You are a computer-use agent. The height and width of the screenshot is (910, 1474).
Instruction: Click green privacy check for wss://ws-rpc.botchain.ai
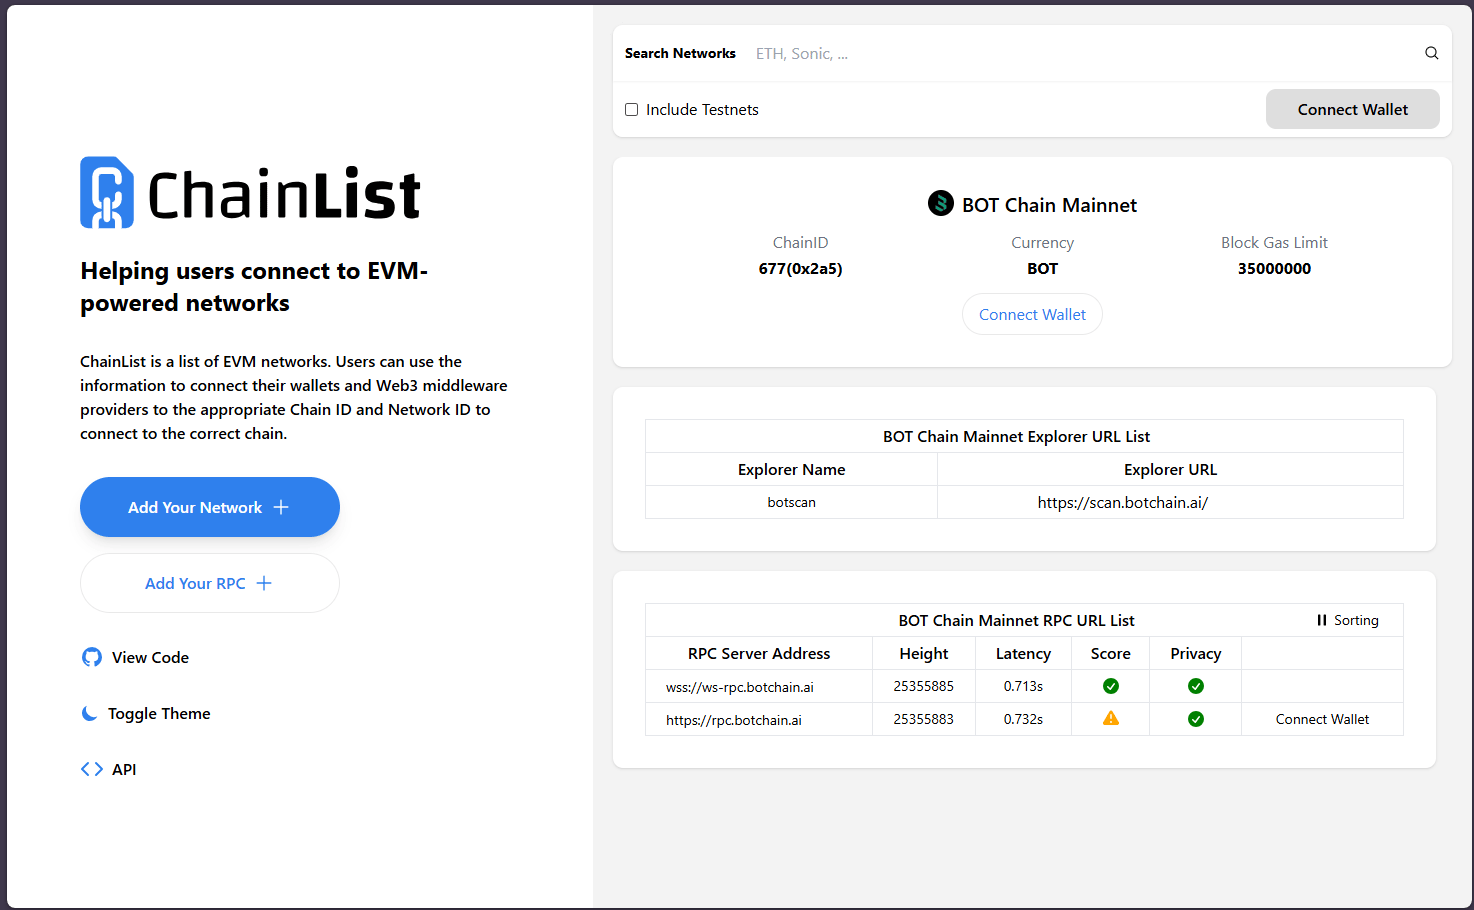coord(1195,686)
